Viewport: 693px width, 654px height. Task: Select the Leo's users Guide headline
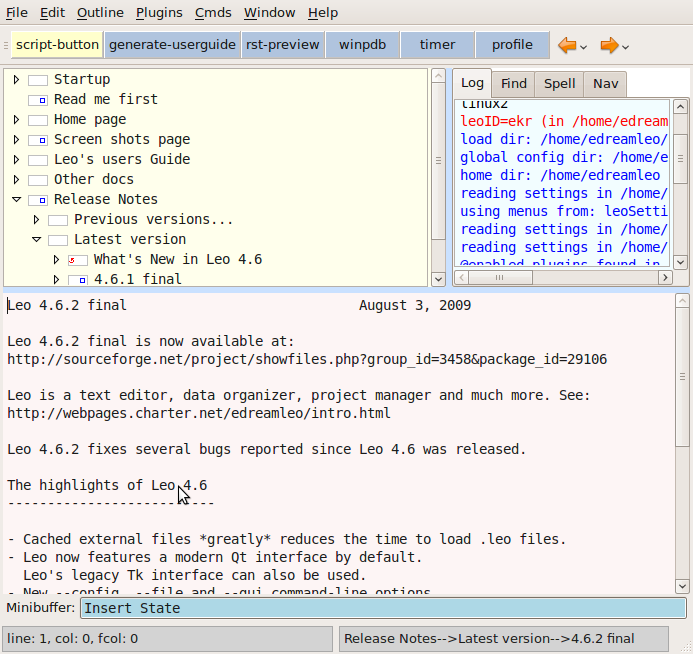click(122, 160)
